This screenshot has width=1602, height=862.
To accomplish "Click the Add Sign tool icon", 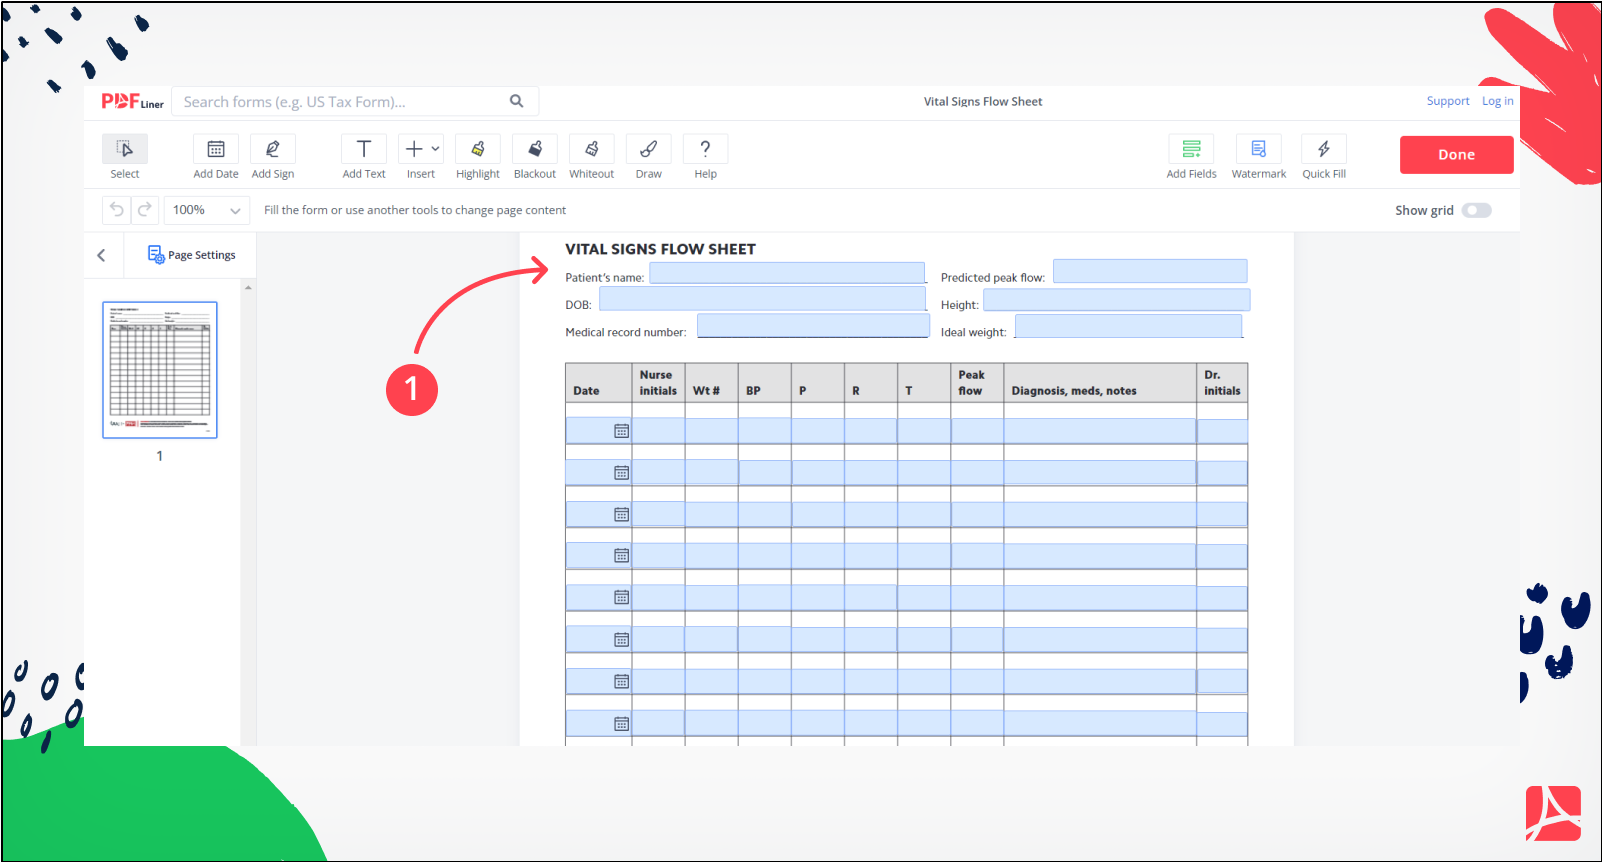I will [x=272, y=150].
